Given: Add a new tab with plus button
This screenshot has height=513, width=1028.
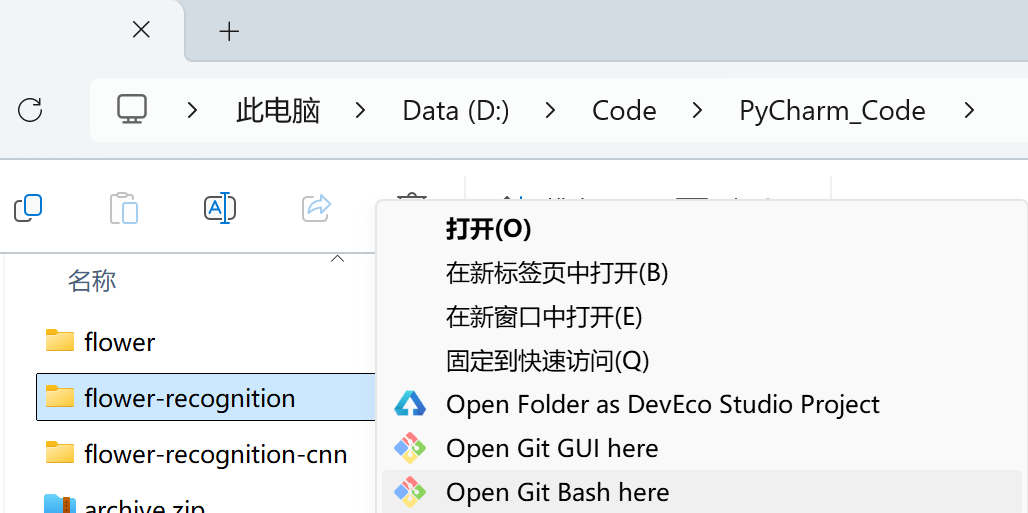Looking at the screenshot, I should click(x=229, y=31).
